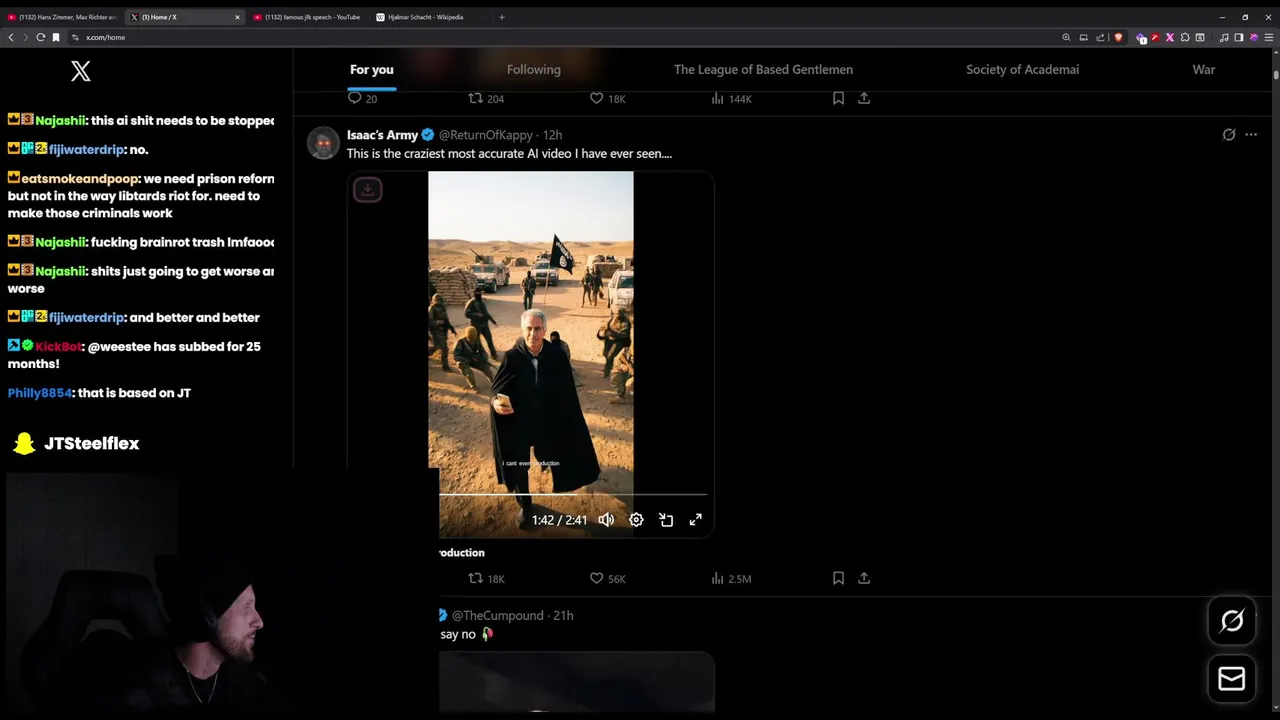Toggle the browser sidebar panel
Viewport: 1280px width, 720px height.
tap(1238, 37)
